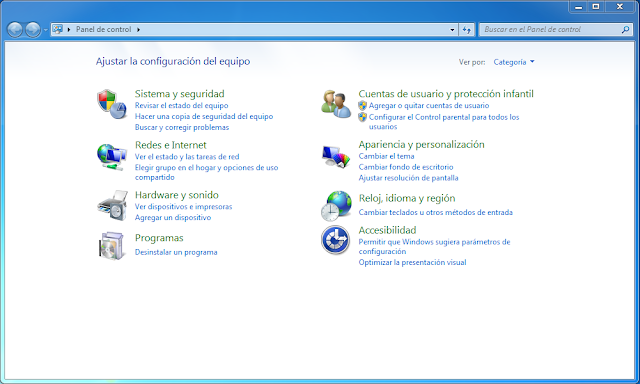The width and height of the screenshot is (640, 384).
Task: Open the Reloj, idioma y región heading
Action: pos(407,198)
